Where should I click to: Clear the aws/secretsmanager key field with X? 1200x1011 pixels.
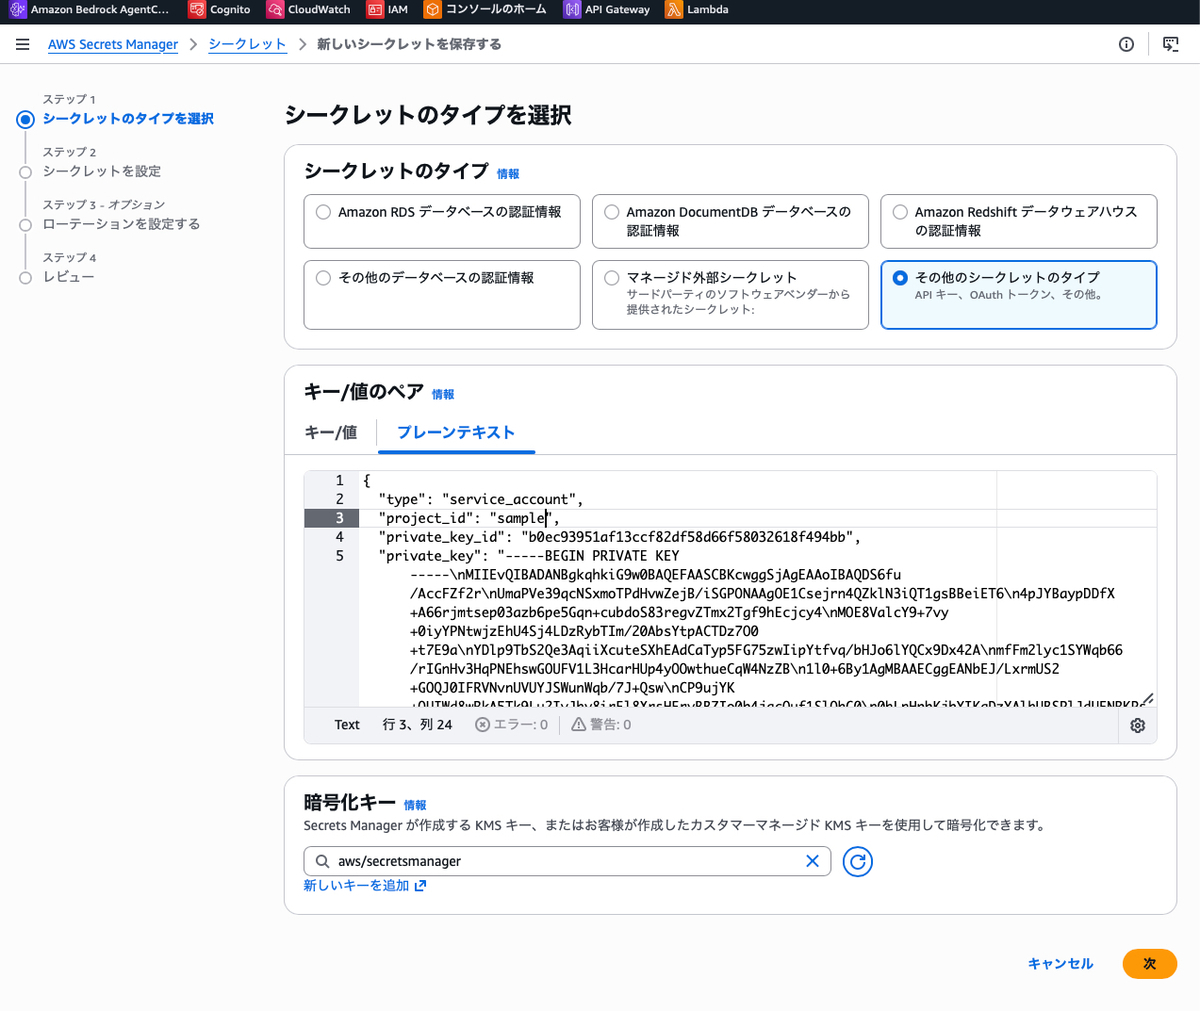[812, 861]
